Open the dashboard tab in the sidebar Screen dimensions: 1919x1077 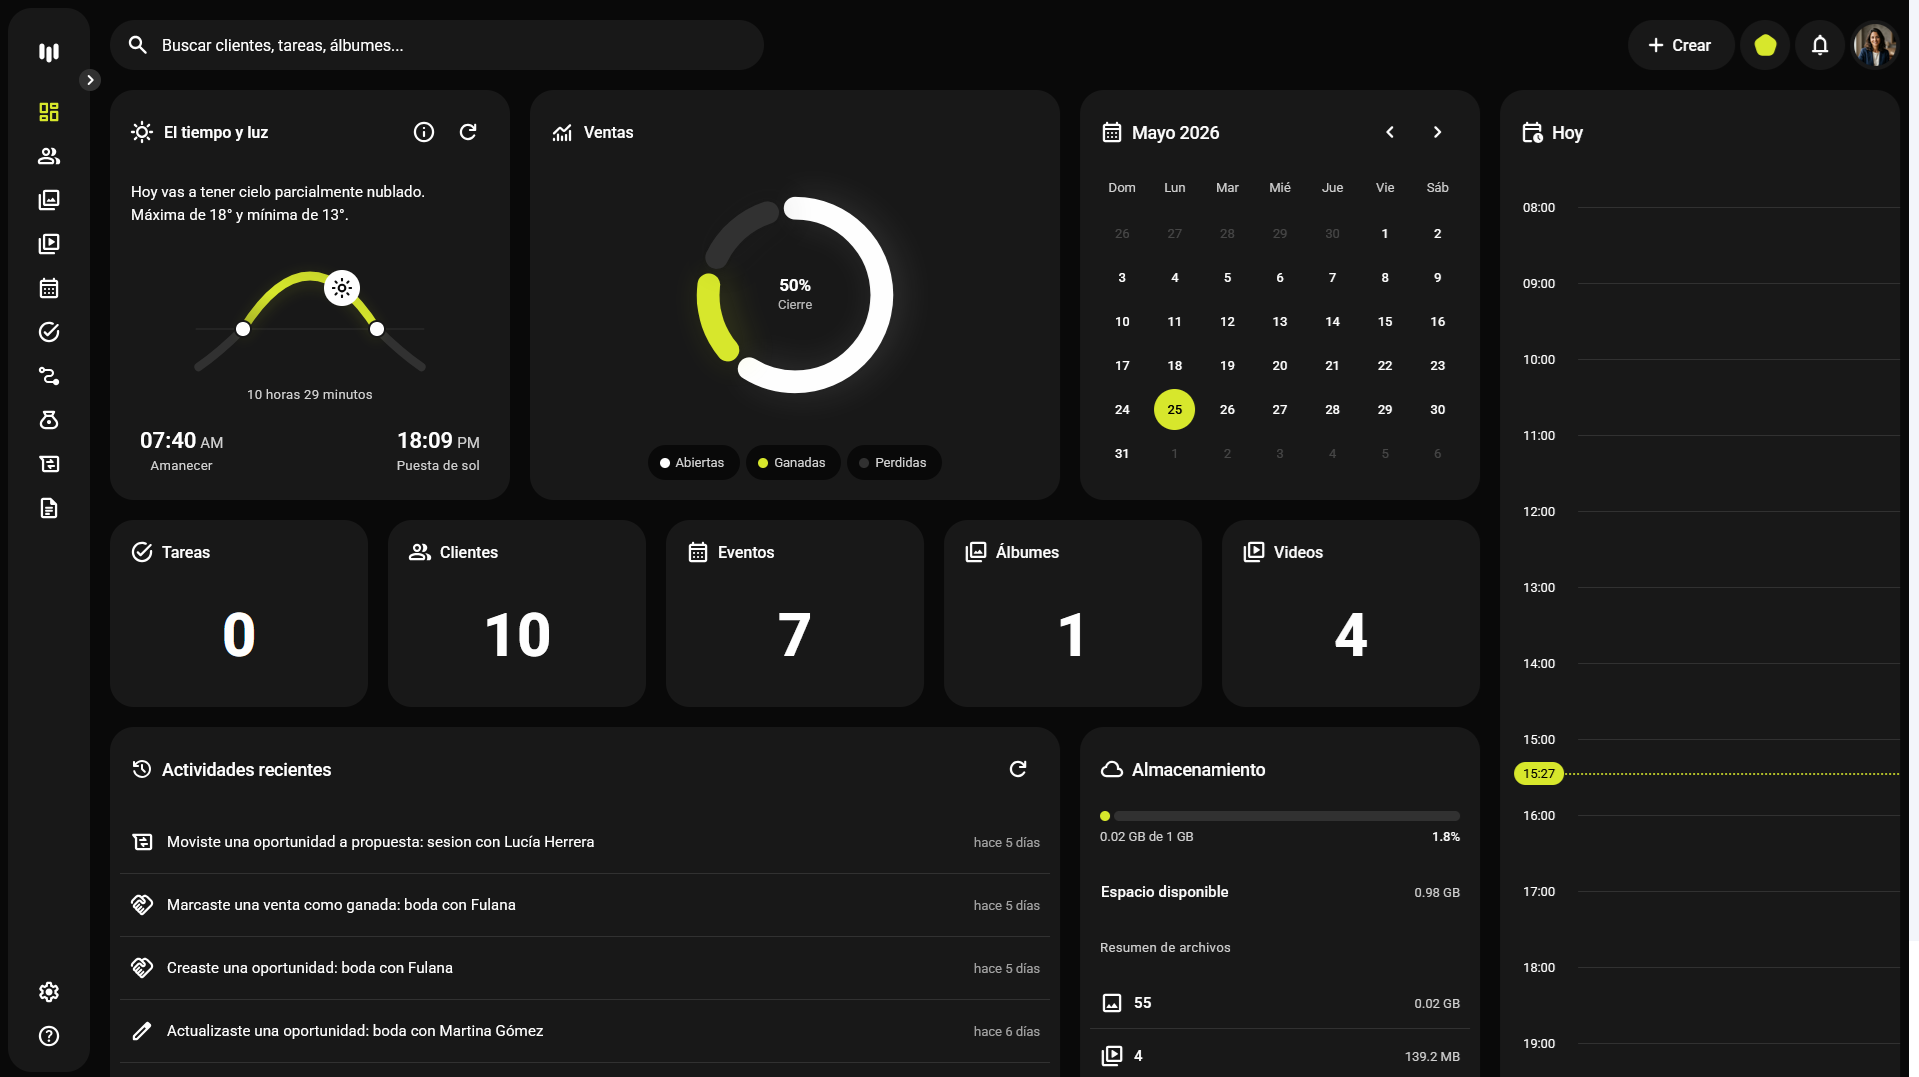point(49,112)
